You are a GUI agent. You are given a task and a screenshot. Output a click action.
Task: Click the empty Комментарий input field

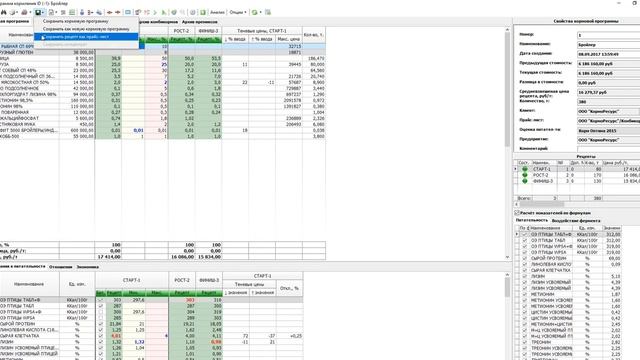click(x=608, y=149)
